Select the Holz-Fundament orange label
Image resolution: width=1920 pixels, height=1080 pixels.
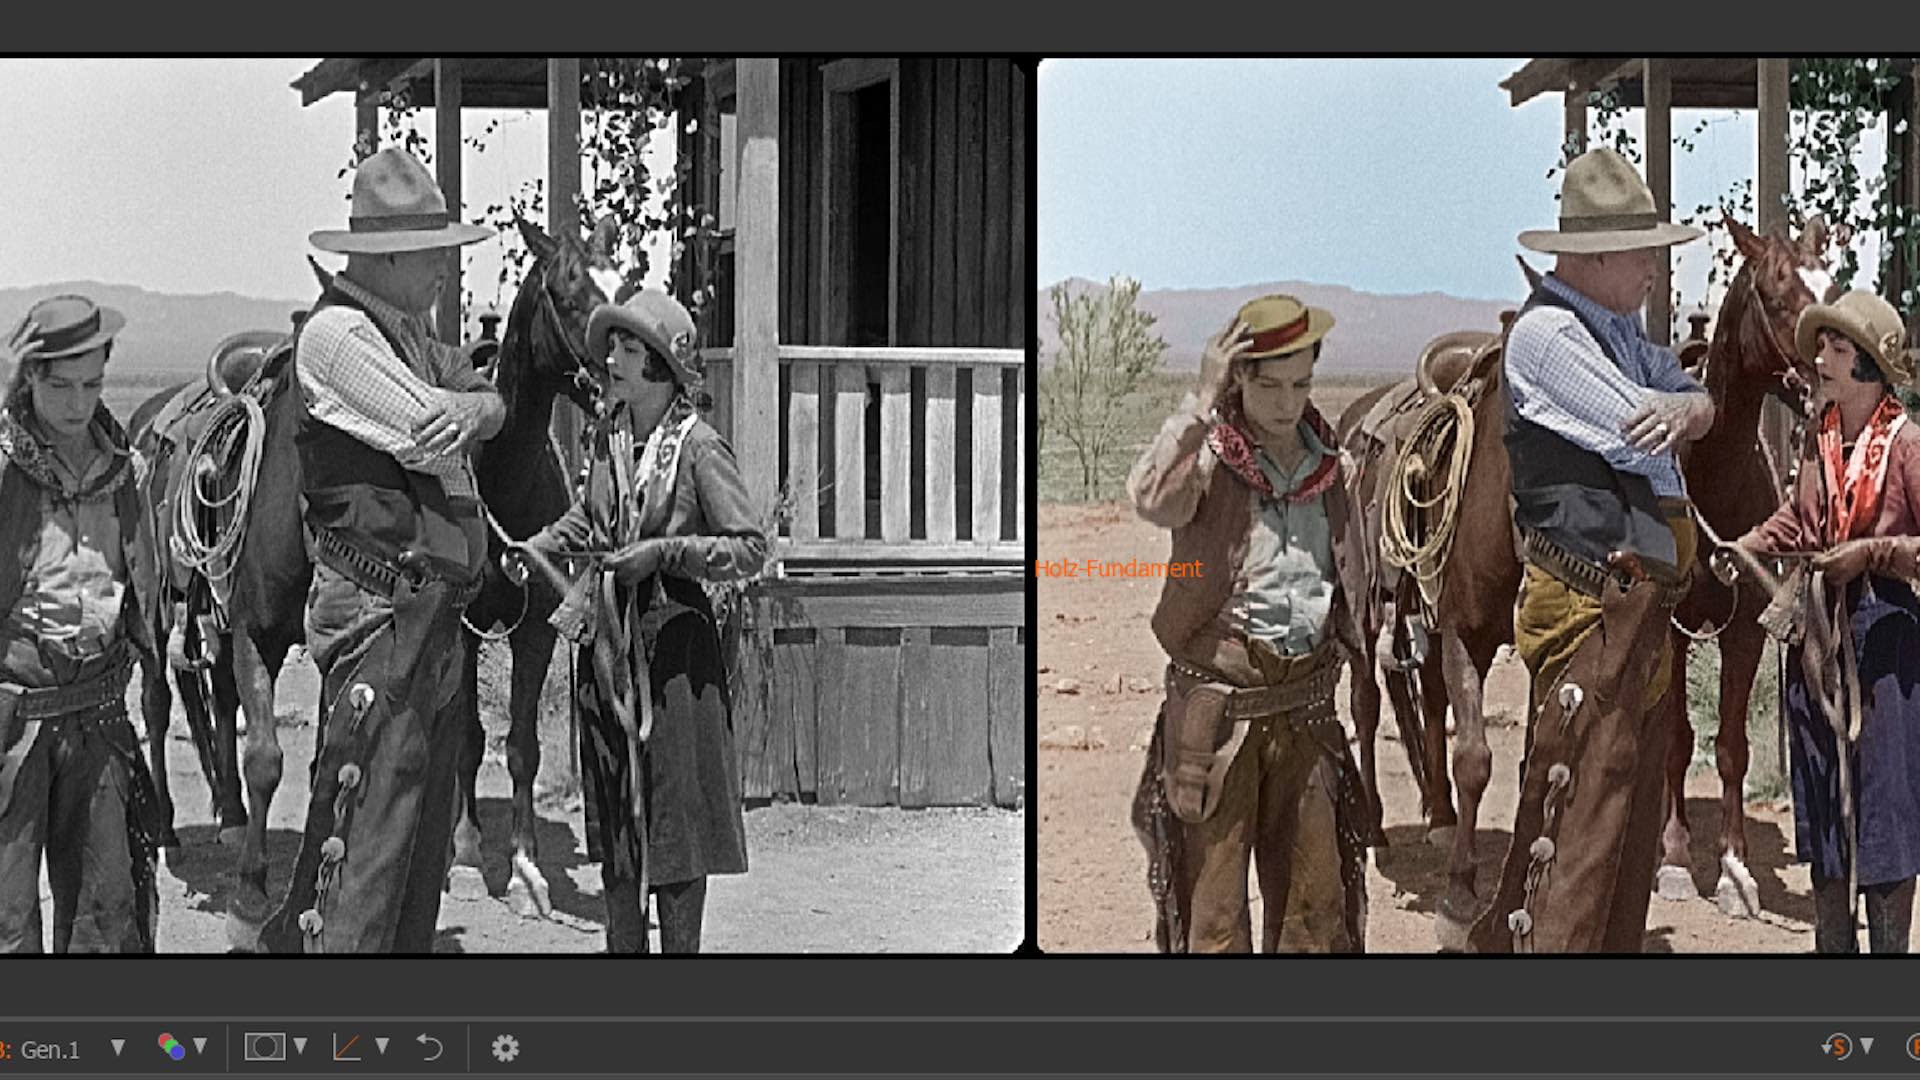(x=1118, y=568)
